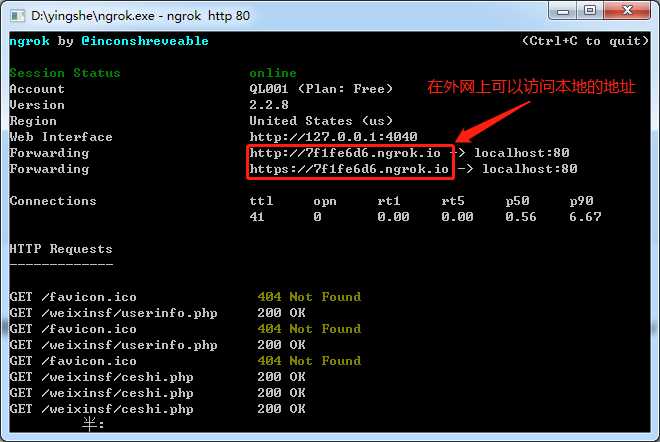This screenshot has width=660, height=442.
Task: Click the 'Connections' label
Action: pos(53,201)
